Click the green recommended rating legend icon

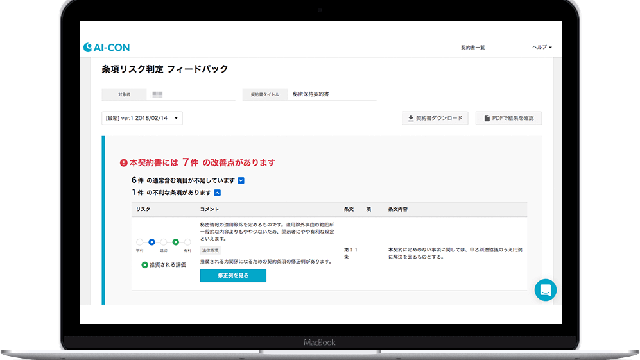tap(144, 265)
